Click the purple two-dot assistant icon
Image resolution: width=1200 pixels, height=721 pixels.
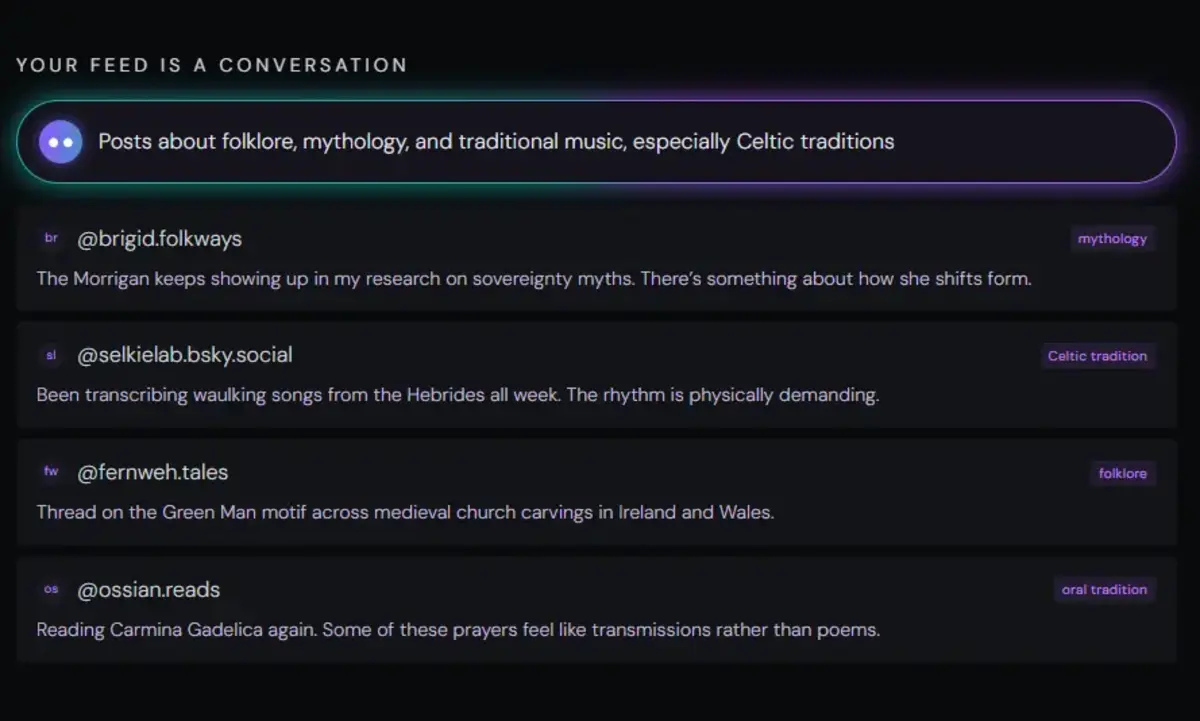[60, 142]
